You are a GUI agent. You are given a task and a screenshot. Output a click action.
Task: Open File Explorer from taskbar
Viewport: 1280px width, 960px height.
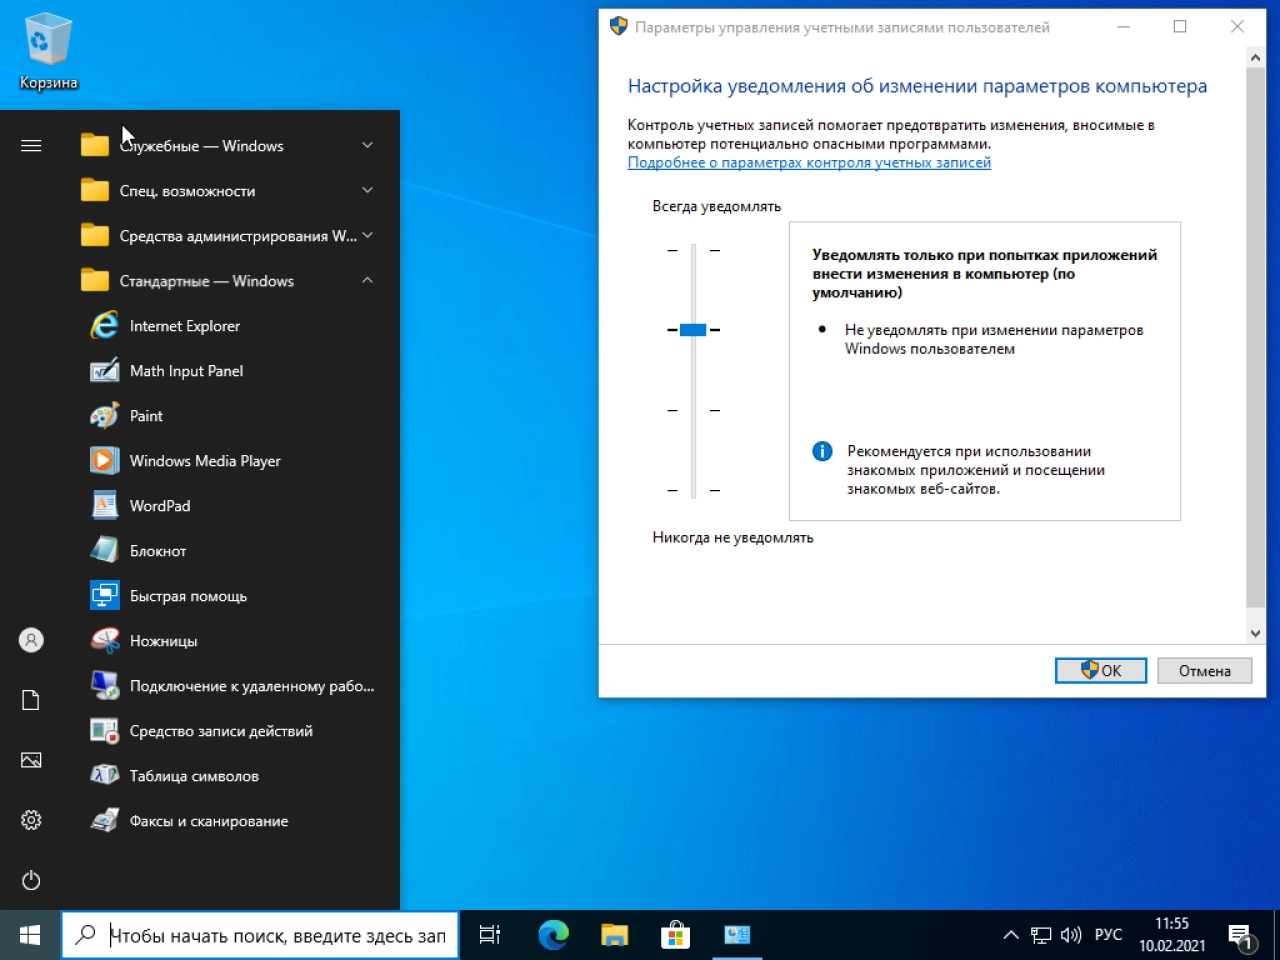[614, 935]
